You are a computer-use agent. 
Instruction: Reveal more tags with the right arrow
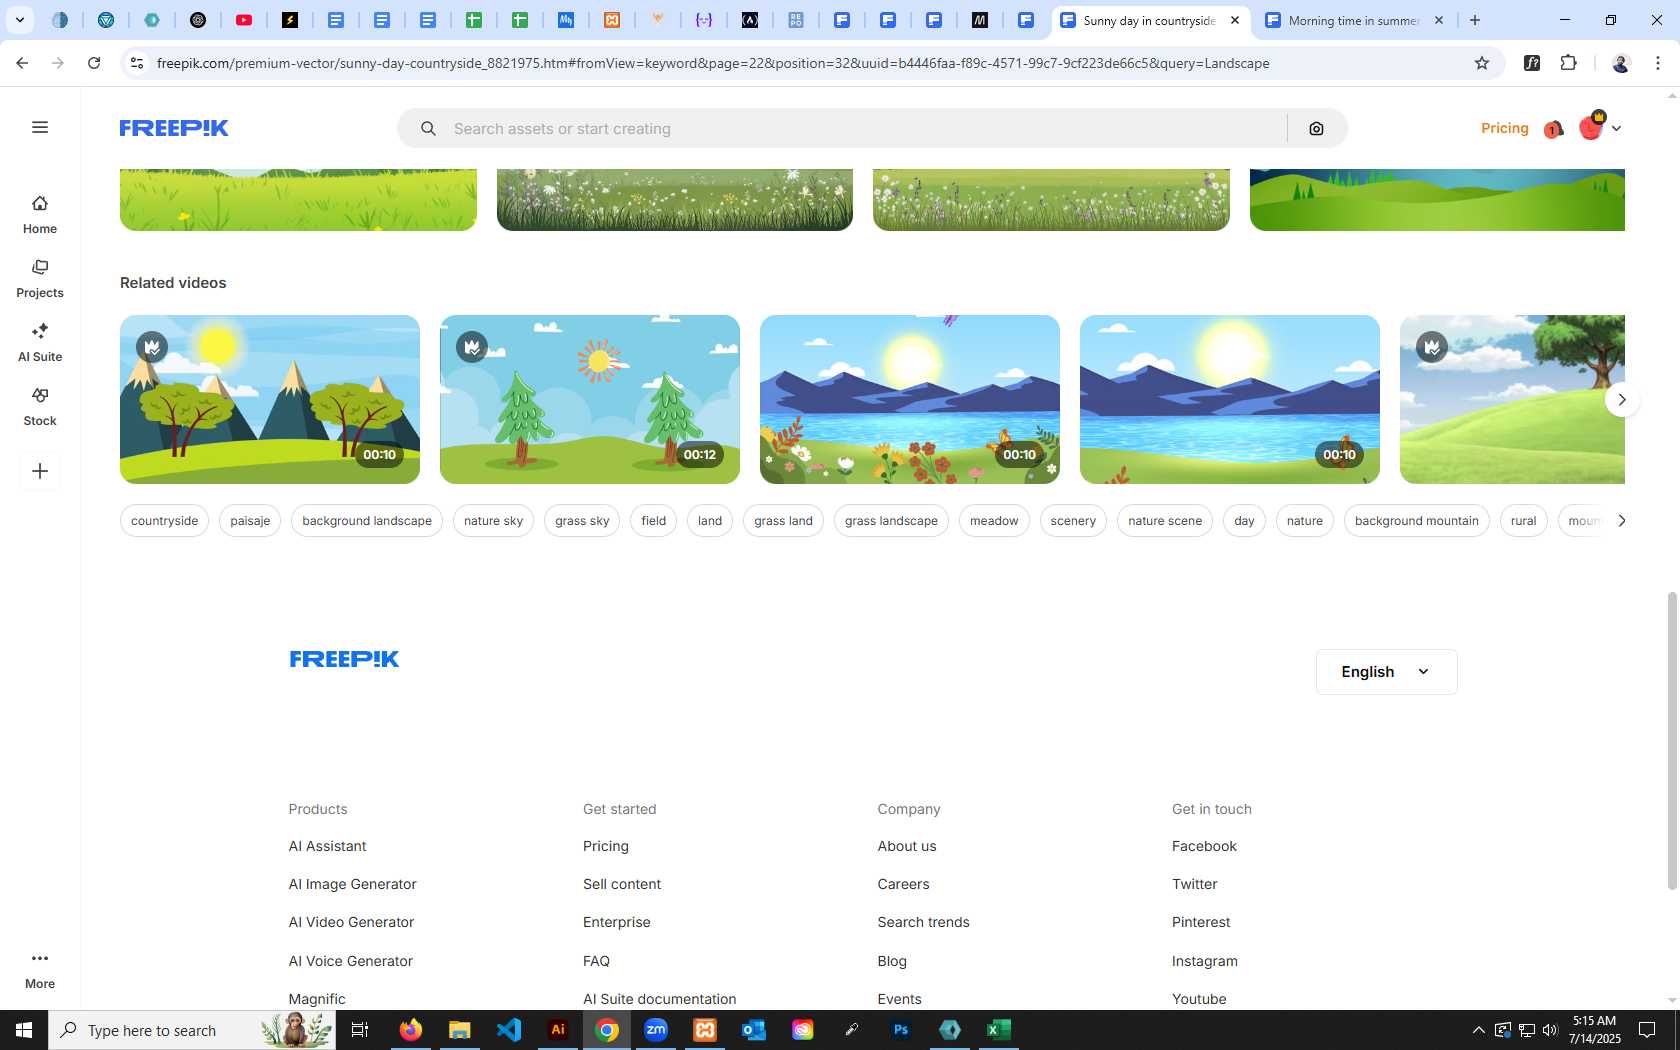tap(1622, 520)
